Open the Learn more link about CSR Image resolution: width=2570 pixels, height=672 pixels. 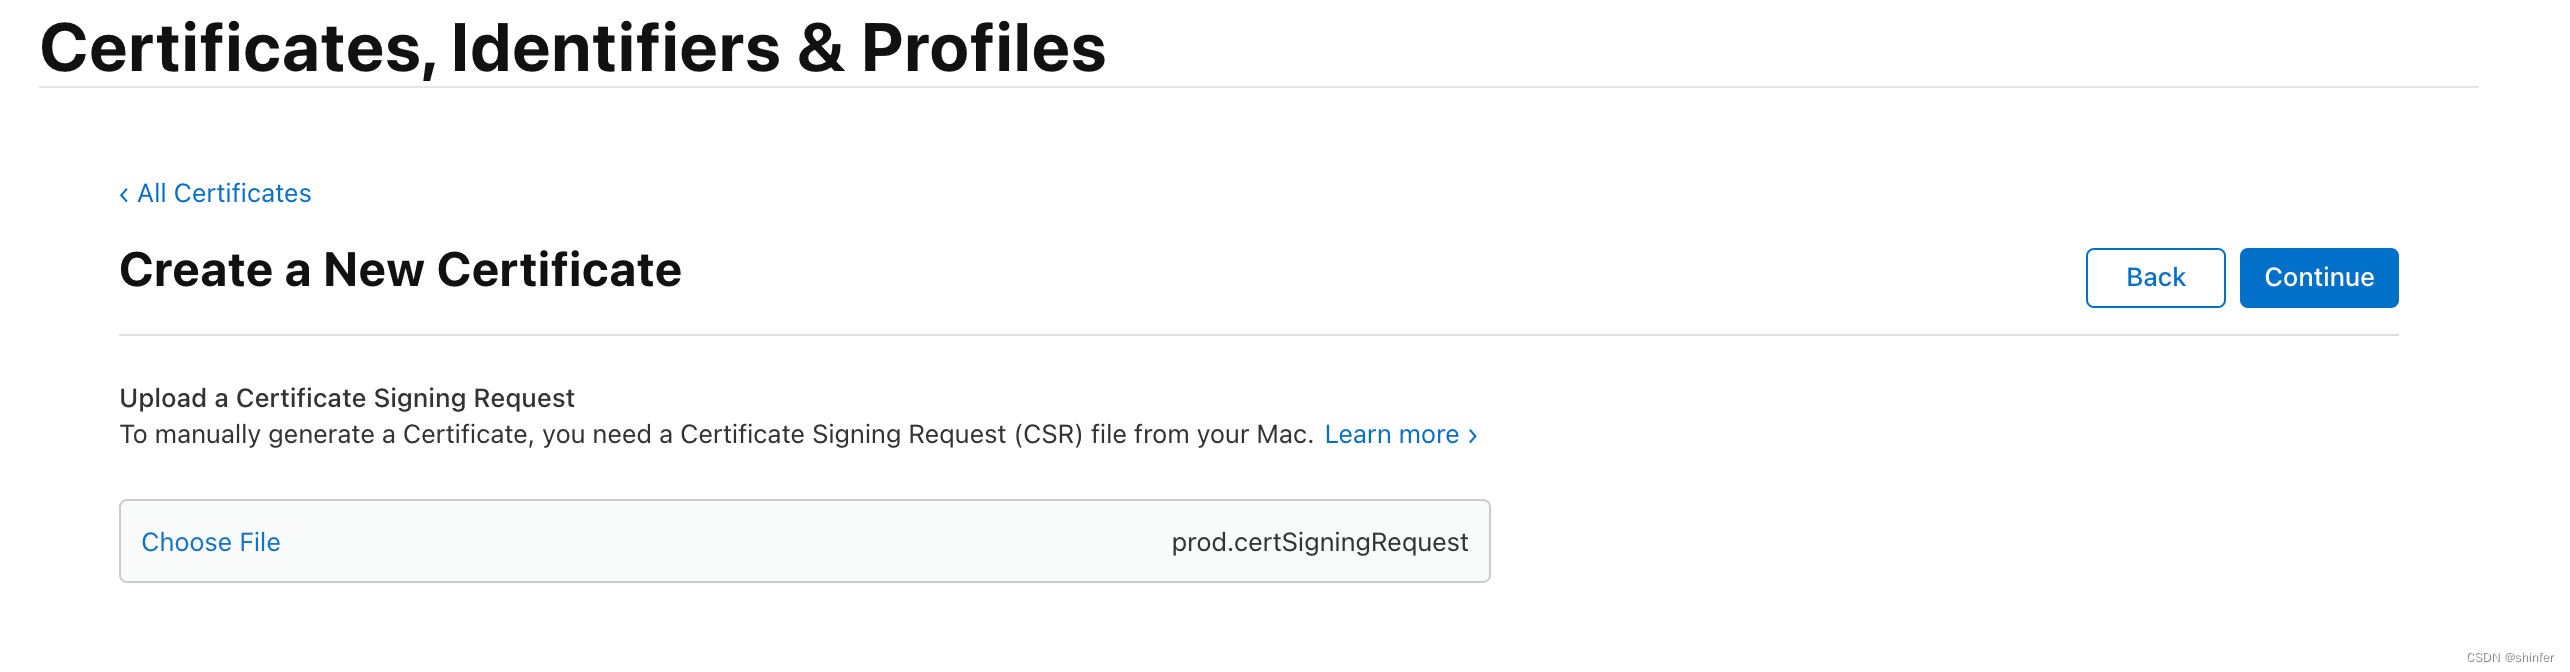1391,434
